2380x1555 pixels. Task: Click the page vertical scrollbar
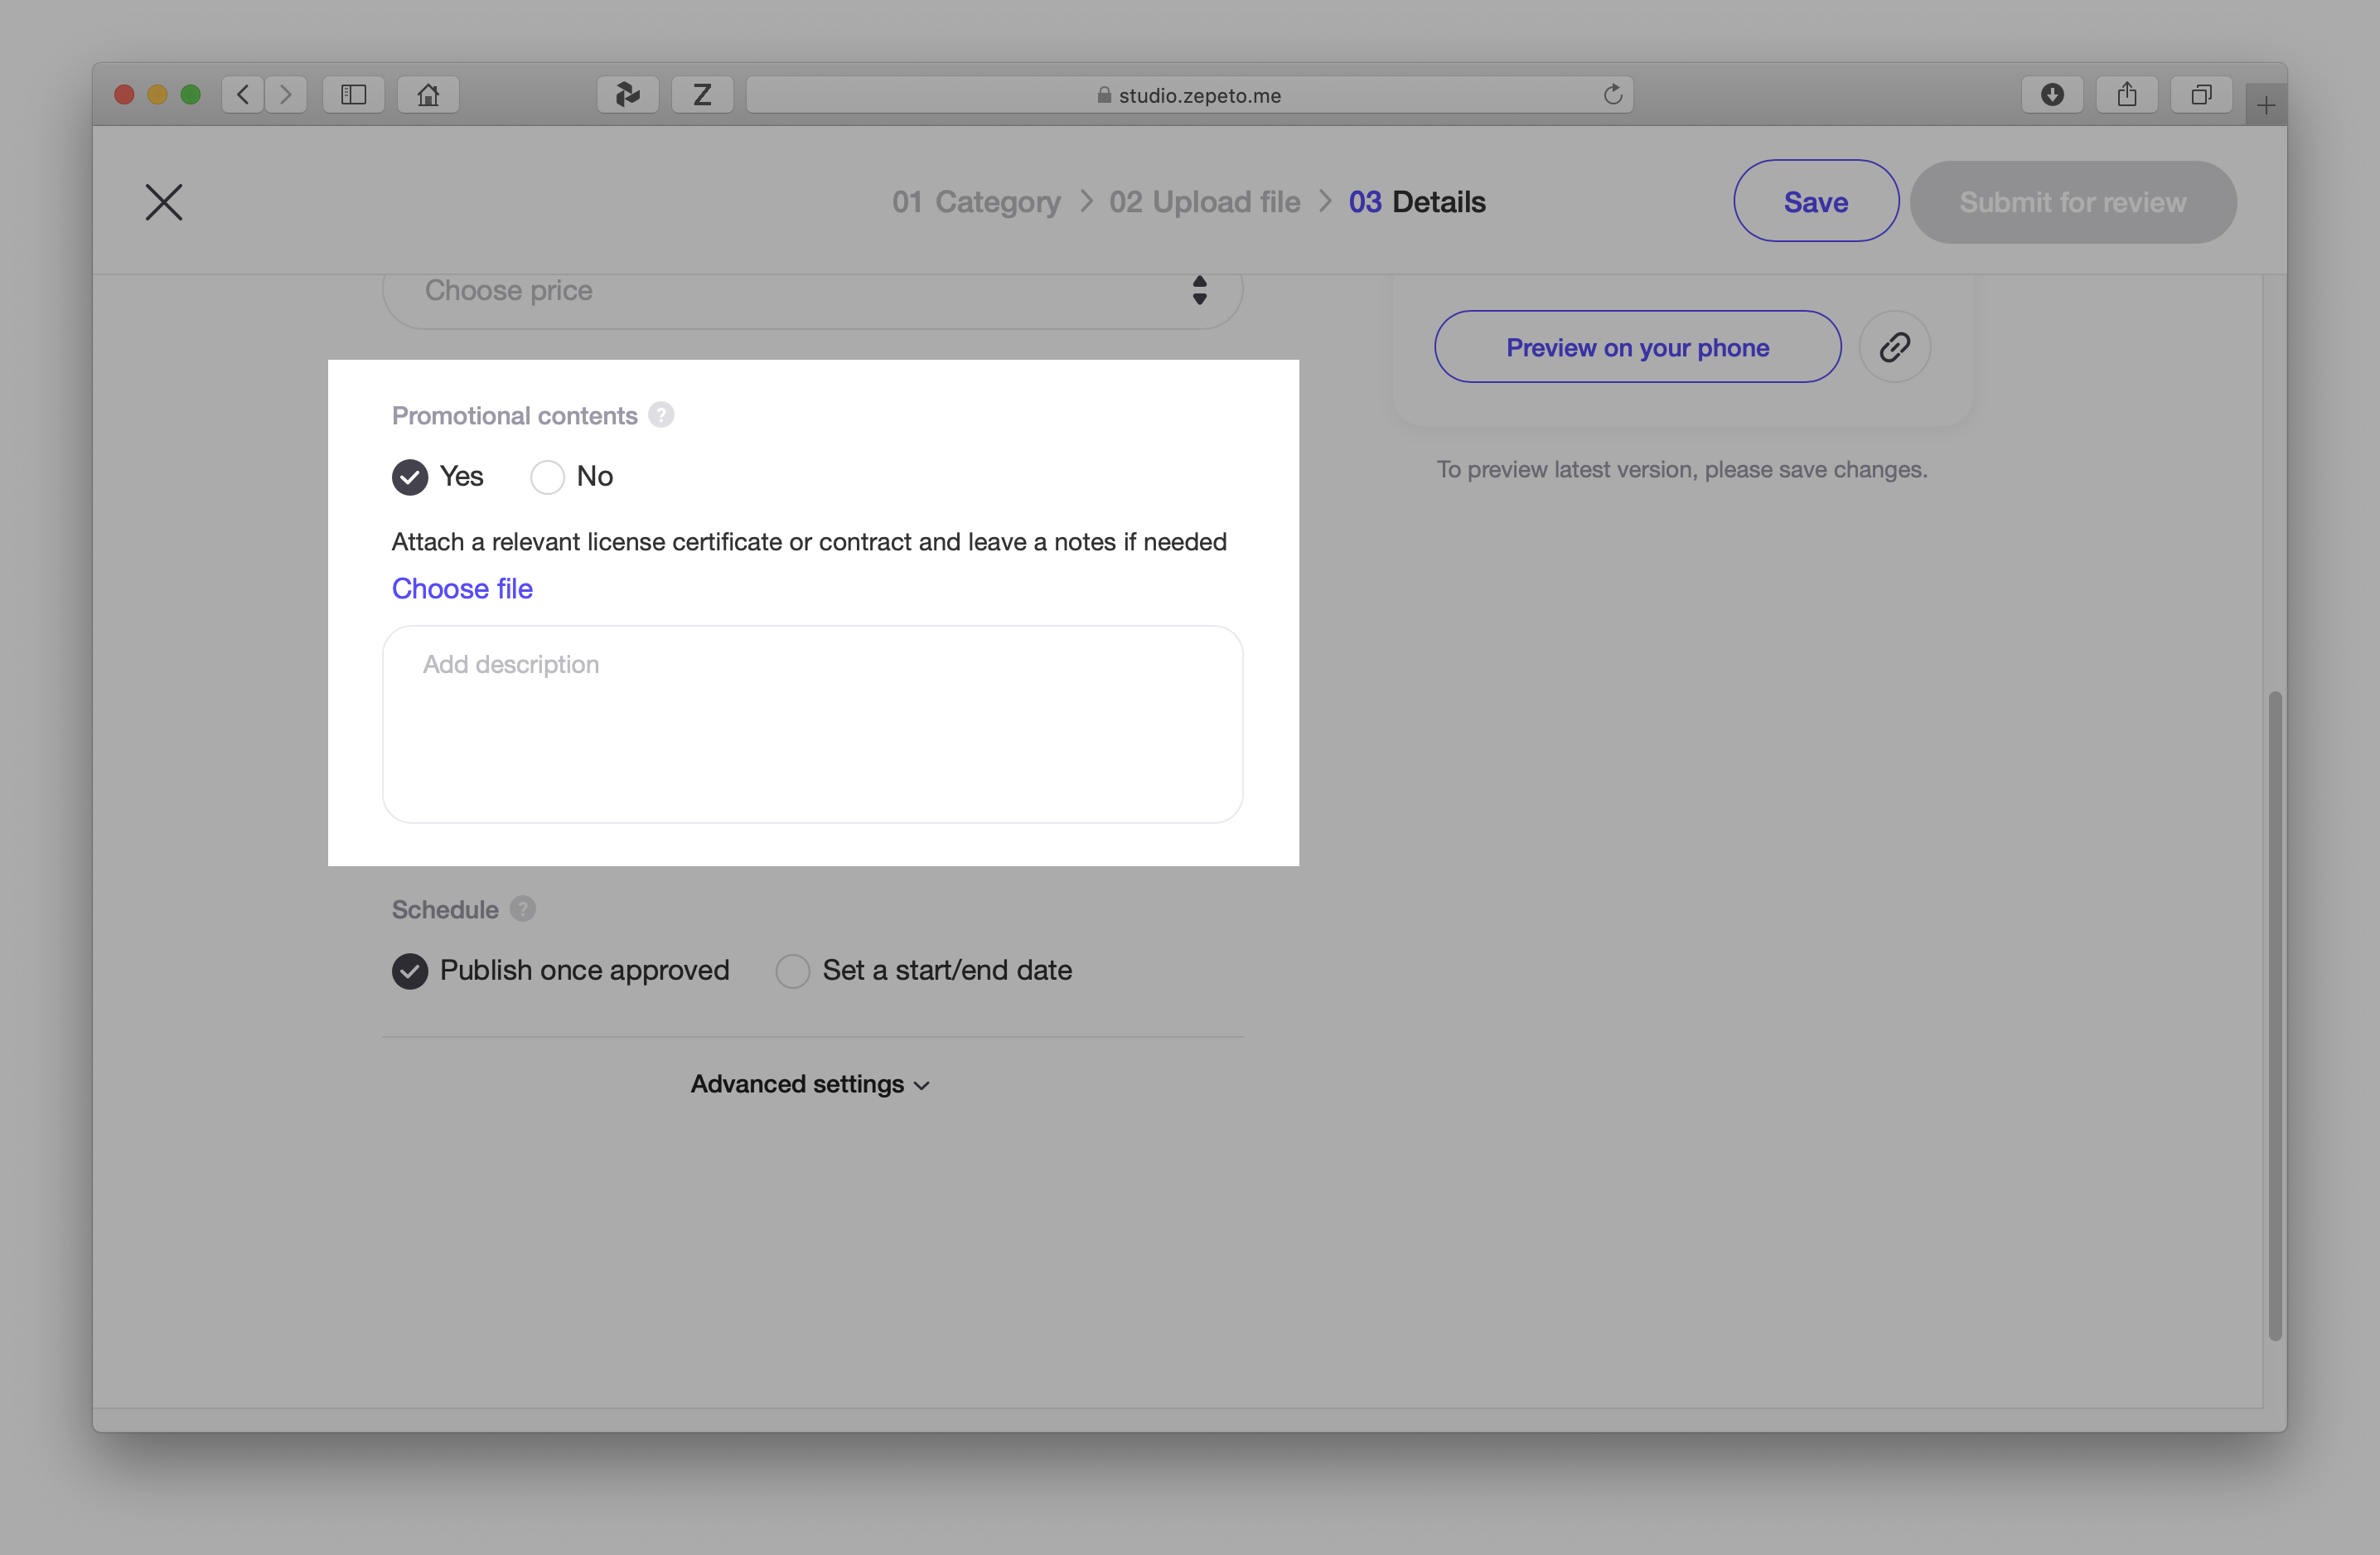coord(2274,1015)
